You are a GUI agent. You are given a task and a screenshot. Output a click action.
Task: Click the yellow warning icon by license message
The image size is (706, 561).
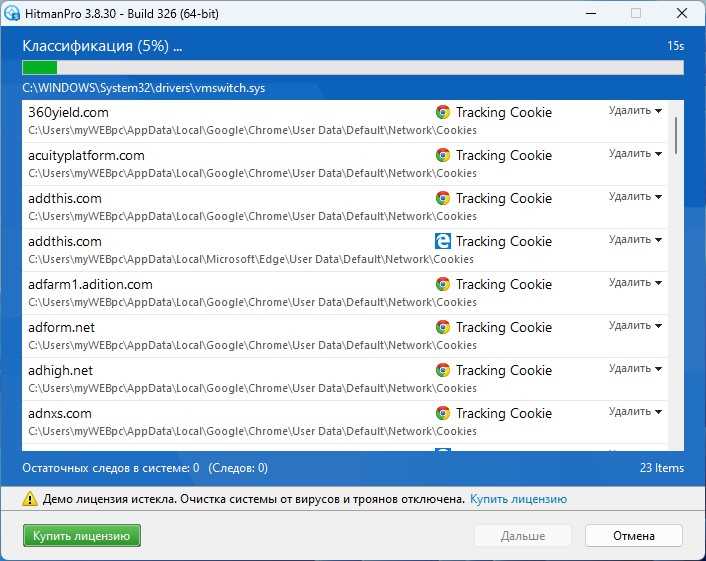pos(30,499)
